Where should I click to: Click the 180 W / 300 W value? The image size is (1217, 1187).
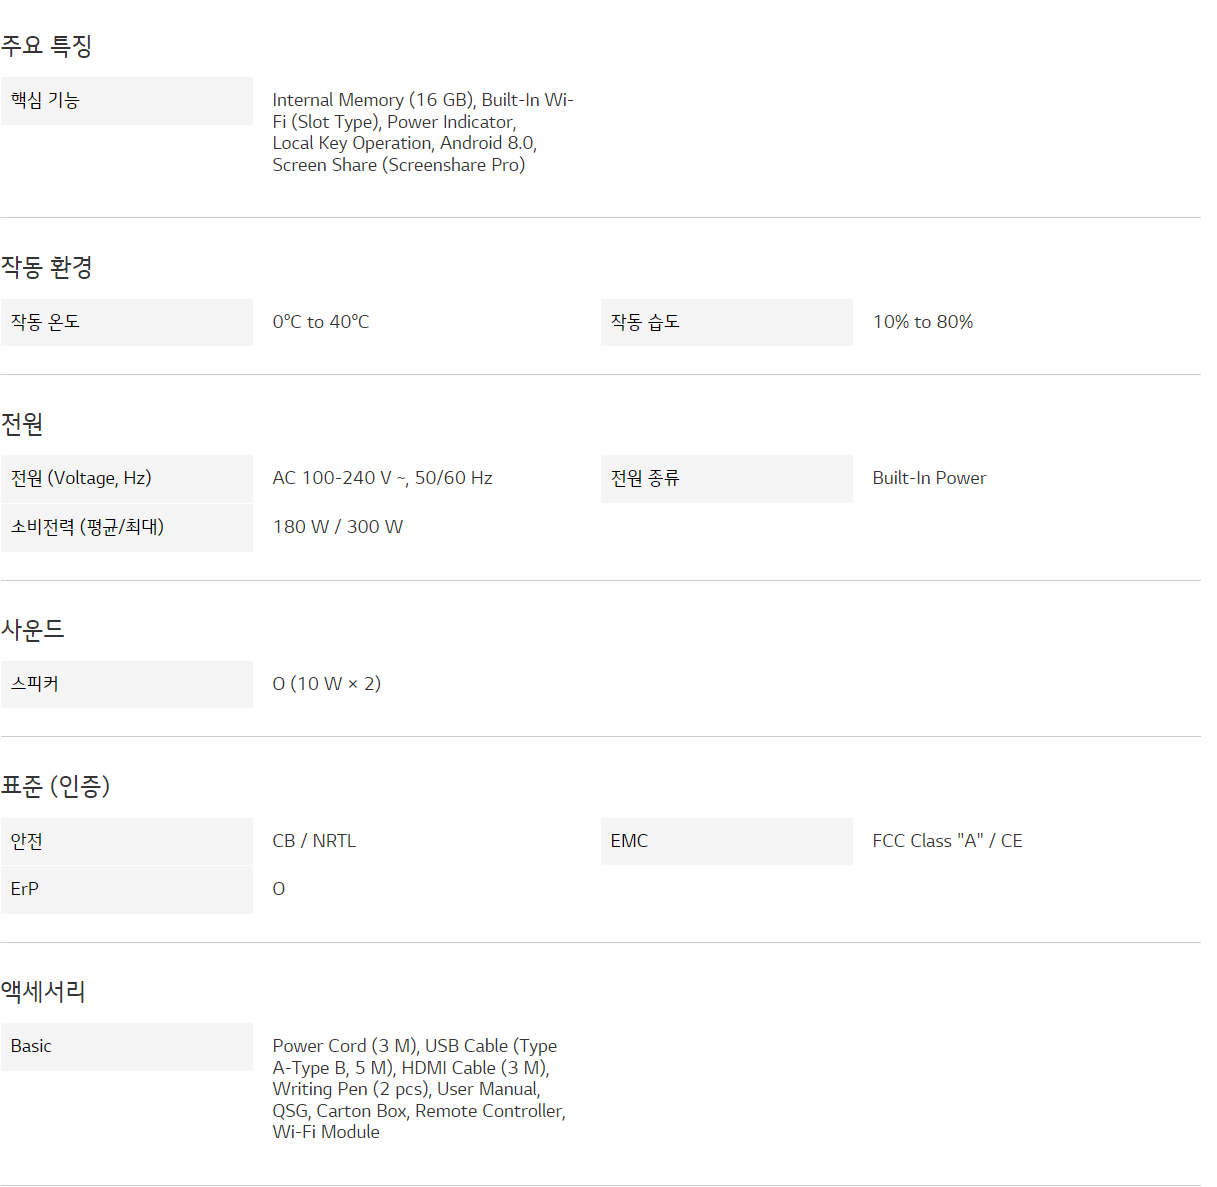coord(337,527)
